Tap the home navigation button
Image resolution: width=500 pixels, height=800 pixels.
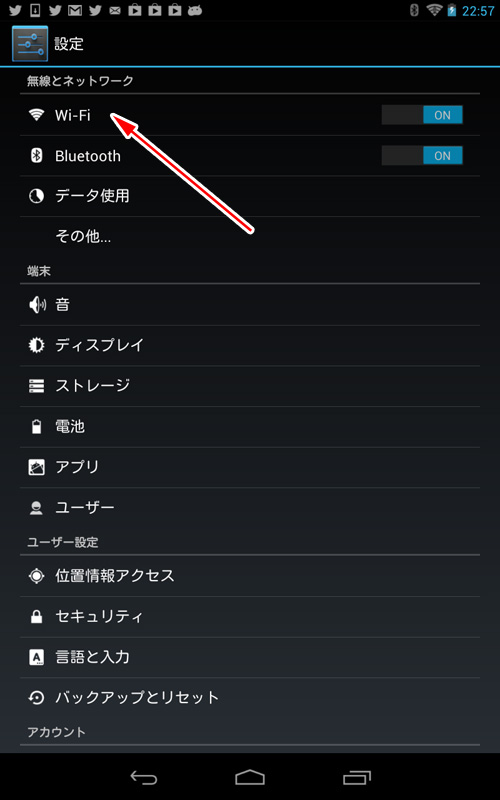[x=250, y=778]
